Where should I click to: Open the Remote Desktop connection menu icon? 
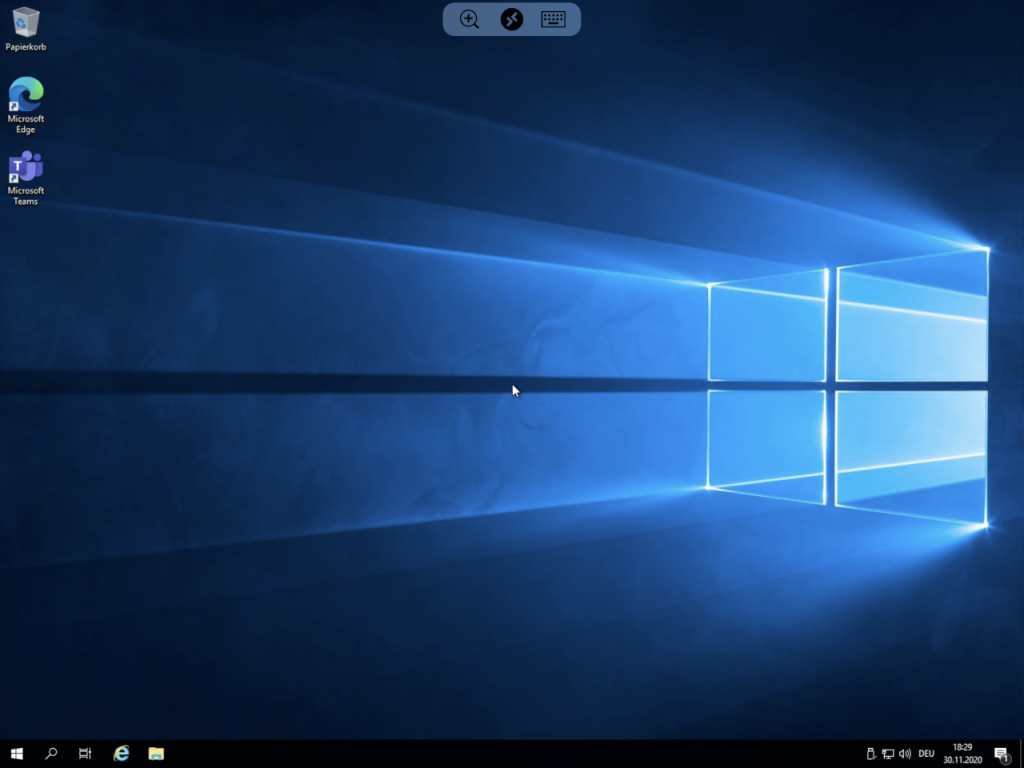point(512,19)
